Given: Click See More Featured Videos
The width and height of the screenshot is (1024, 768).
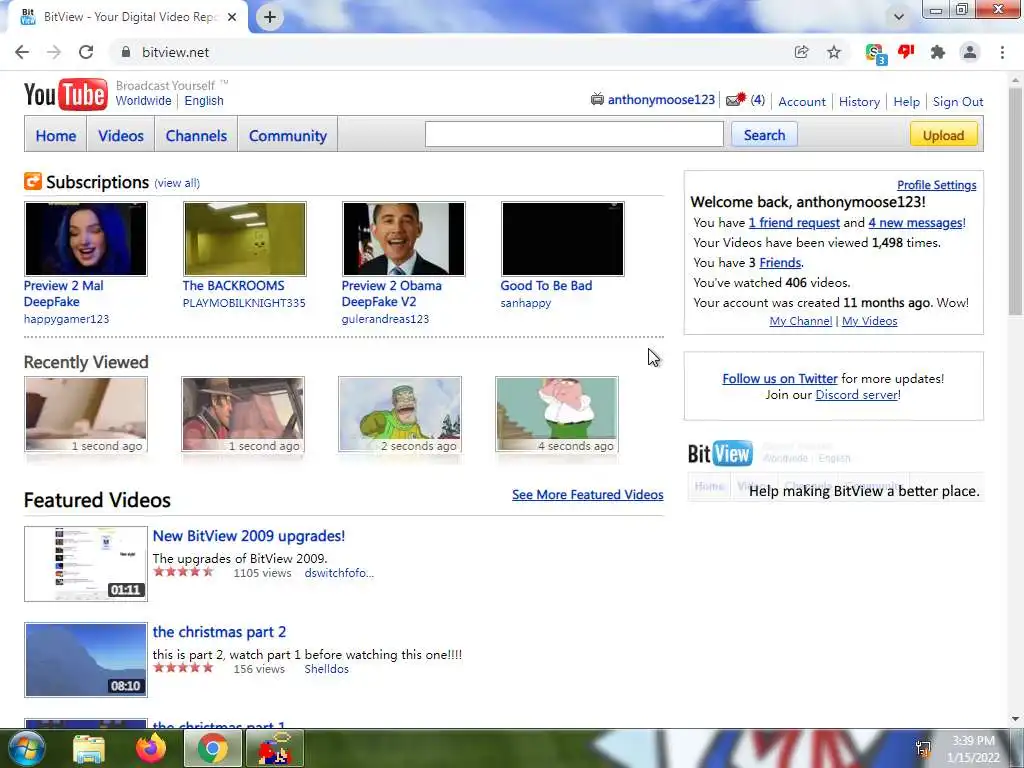Looking at the screenshot, I should [x=588, y=494].
